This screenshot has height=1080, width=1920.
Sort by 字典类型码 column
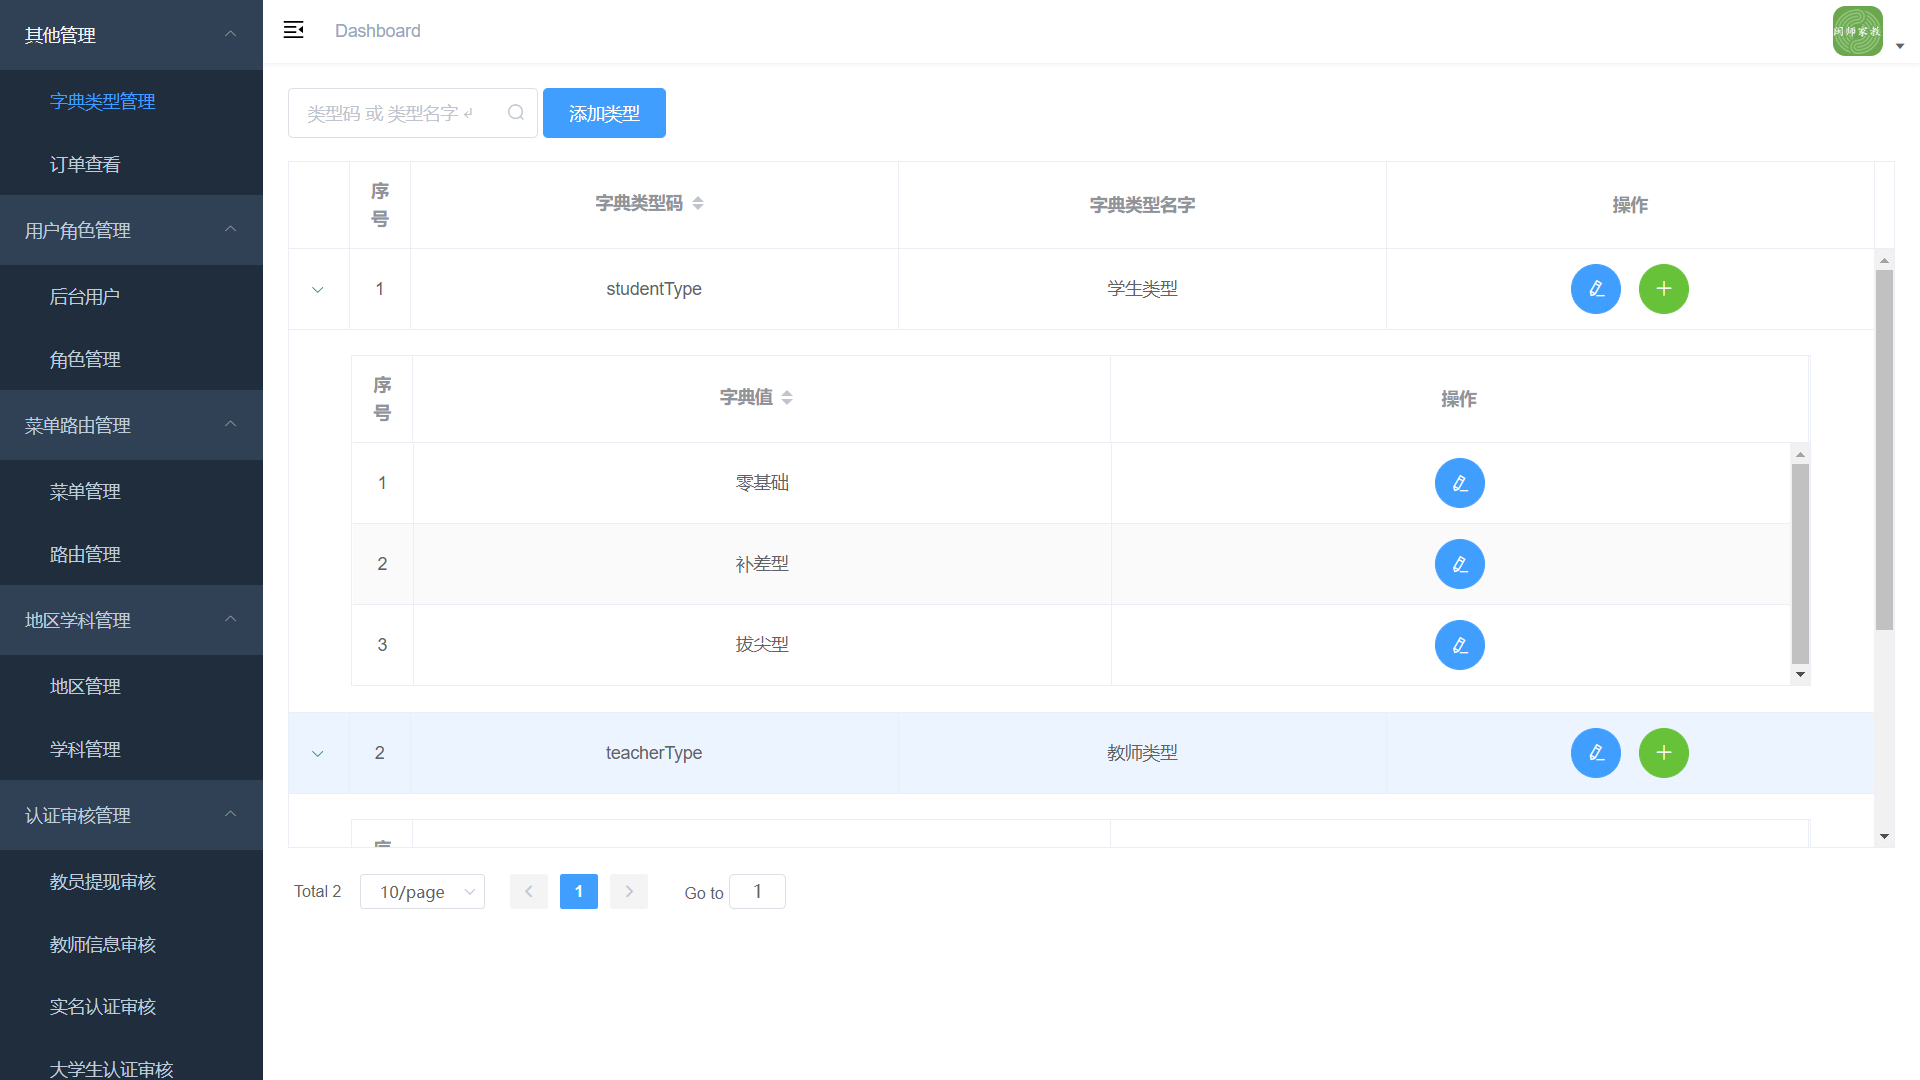point(698,203)
